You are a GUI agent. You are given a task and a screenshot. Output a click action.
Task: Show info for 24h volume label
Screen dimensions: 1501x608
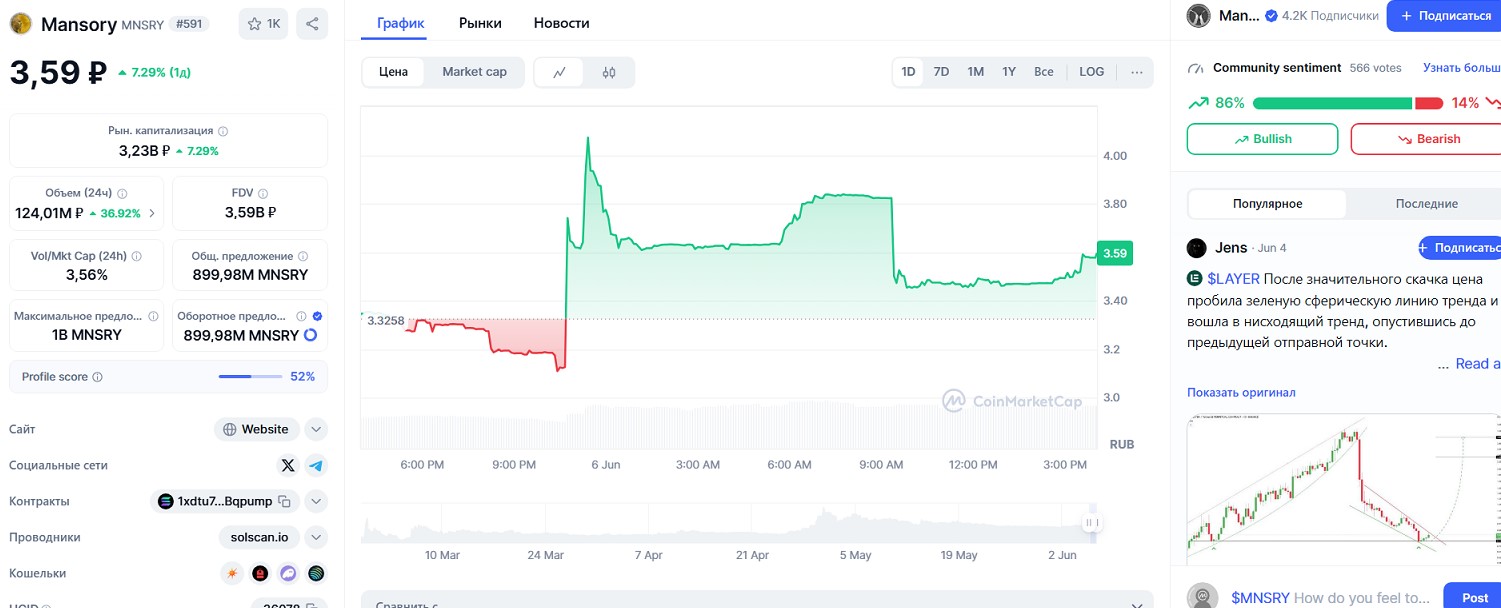122,193
